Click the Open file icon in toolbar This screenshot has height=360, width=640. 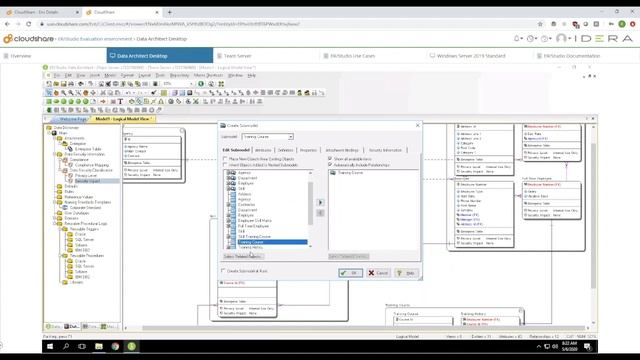tap(56, 84)
